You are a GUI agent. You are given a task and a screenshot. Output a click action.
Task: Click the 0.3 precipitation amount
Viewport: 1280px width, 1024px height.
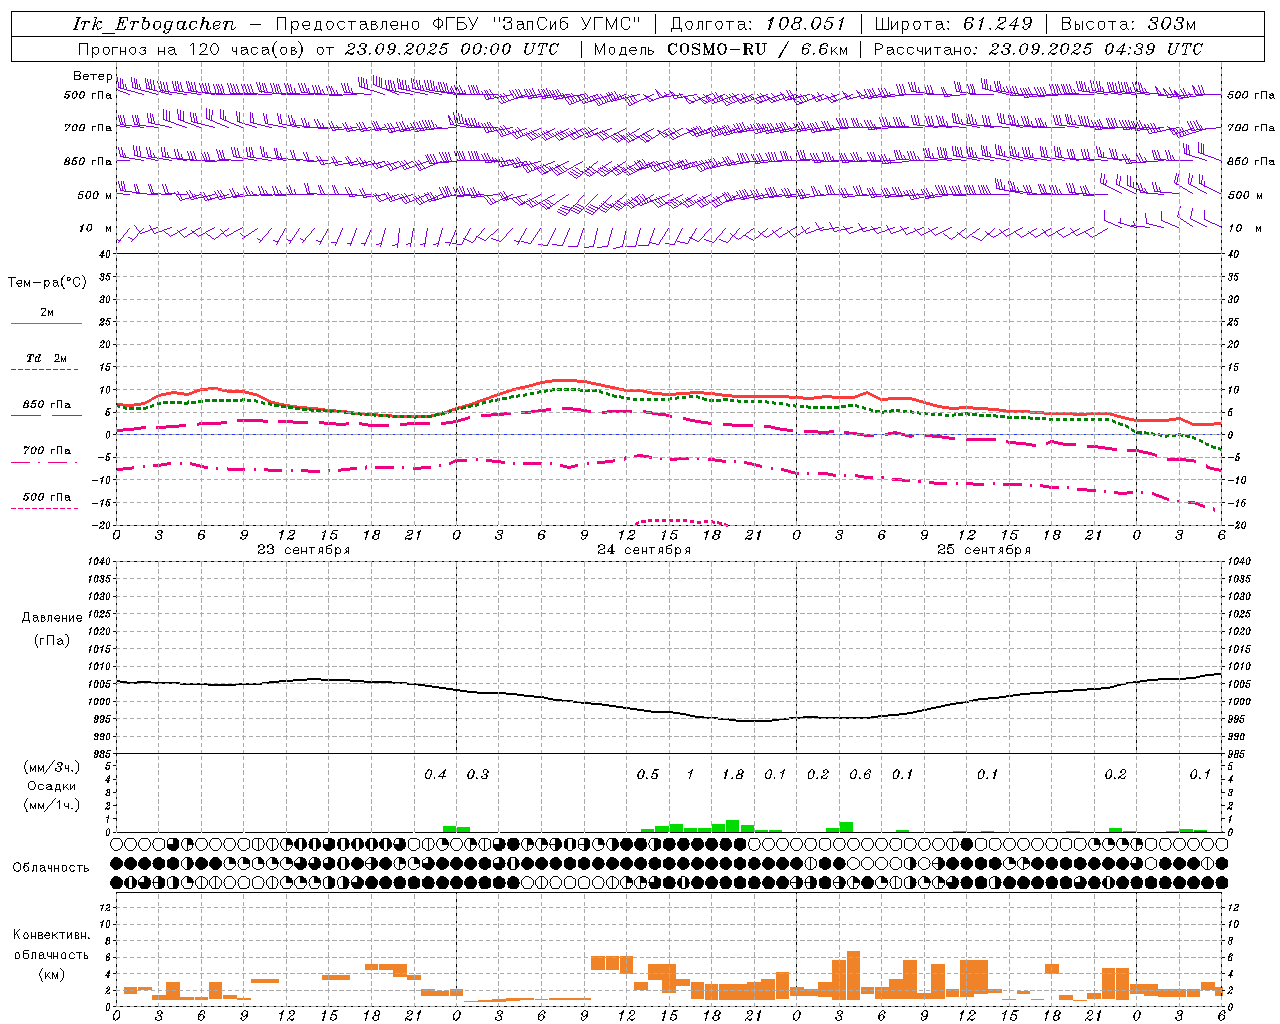coord(478,774)
